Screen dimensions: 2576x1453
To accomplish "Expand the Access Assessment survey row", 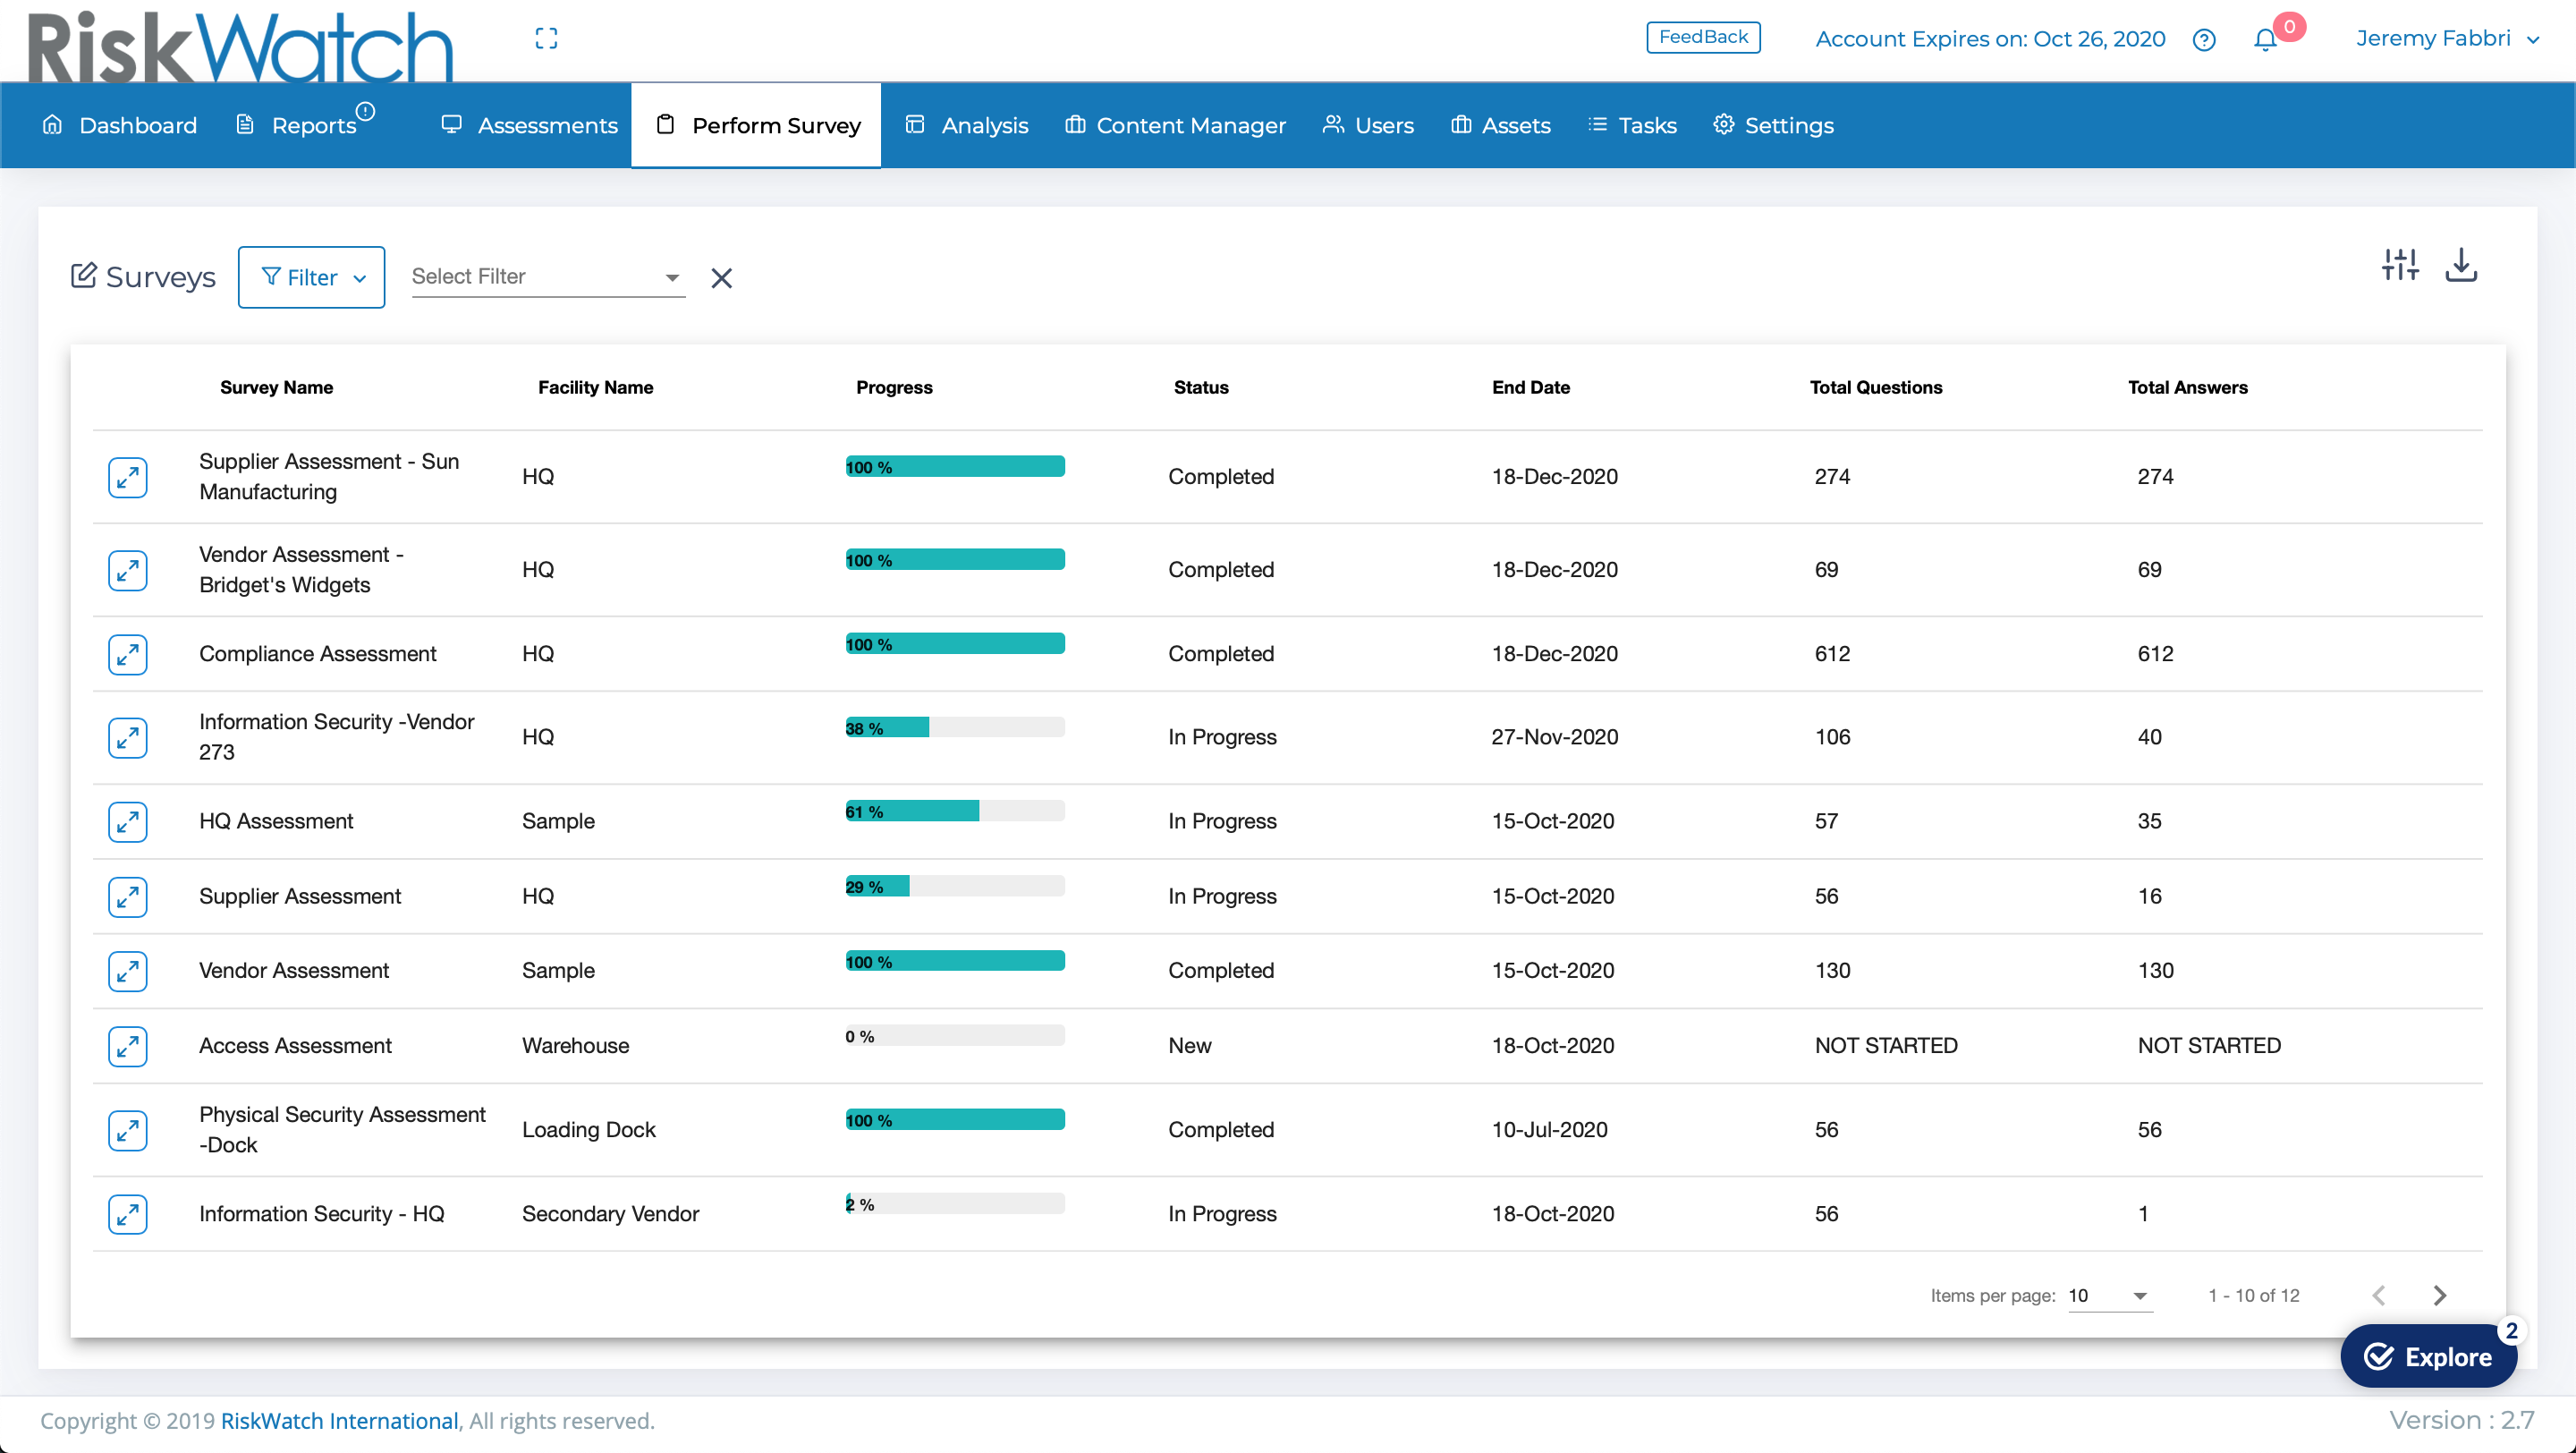I will tap(128, 1046).
